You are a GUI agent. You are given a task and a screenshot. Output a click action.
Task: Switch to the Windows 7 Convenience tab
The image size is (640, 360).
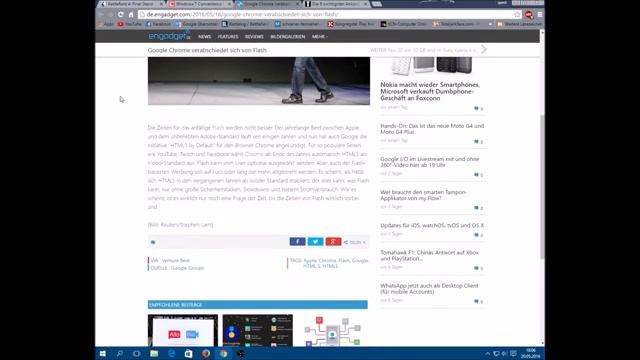[x=200, y=4]
